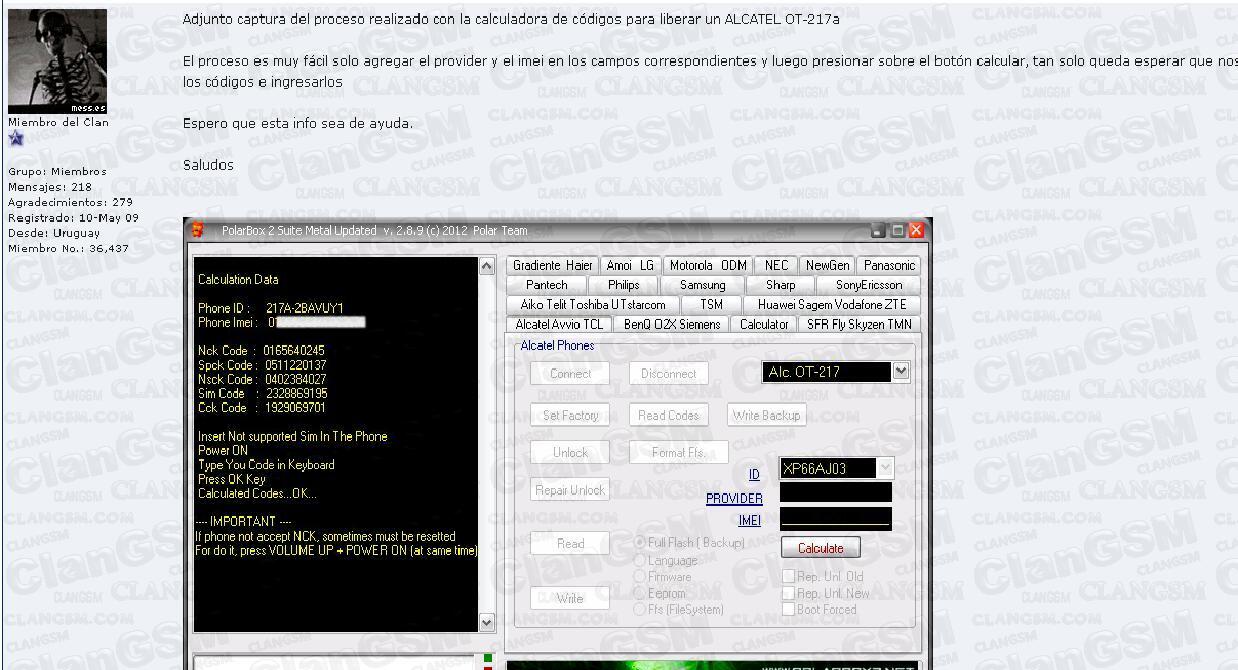Click the Disconnect button
Screen dimensions: 1238x670
[668, 374]
